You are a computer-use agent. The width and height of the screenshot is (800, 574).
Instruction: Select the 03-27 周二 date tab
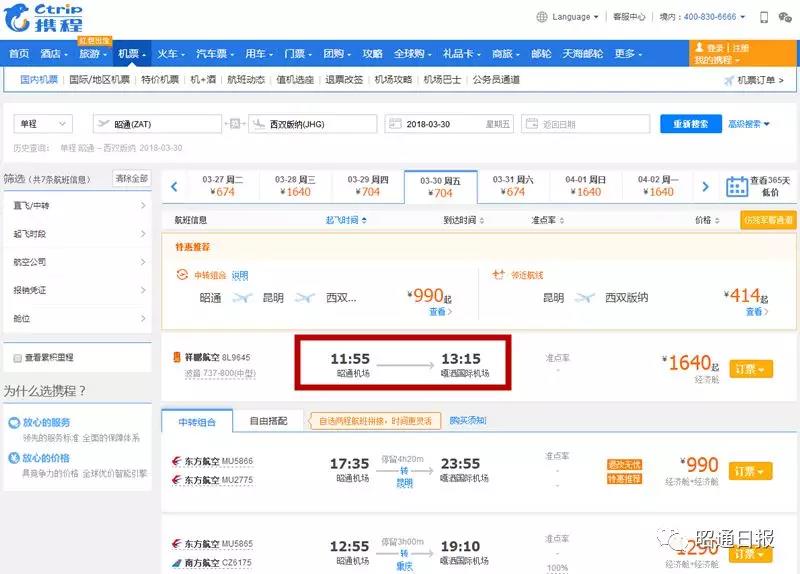point(222,186)
